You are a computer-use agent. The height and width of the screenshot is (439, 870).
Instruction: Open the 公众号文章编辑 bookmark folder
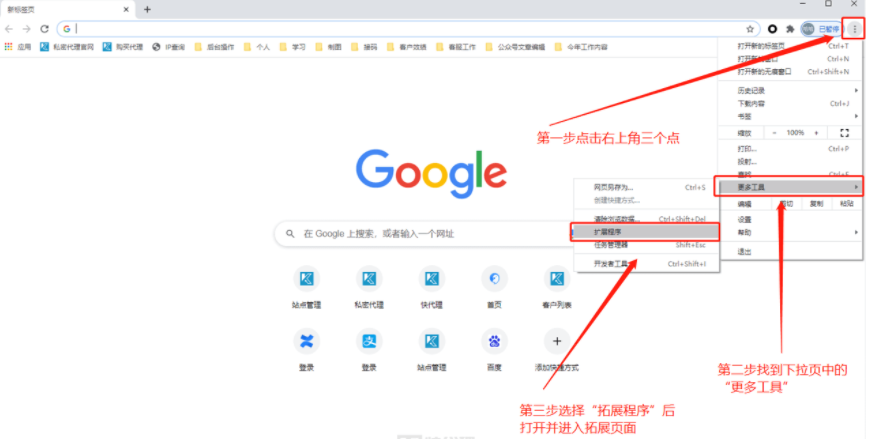click(515, 47)
